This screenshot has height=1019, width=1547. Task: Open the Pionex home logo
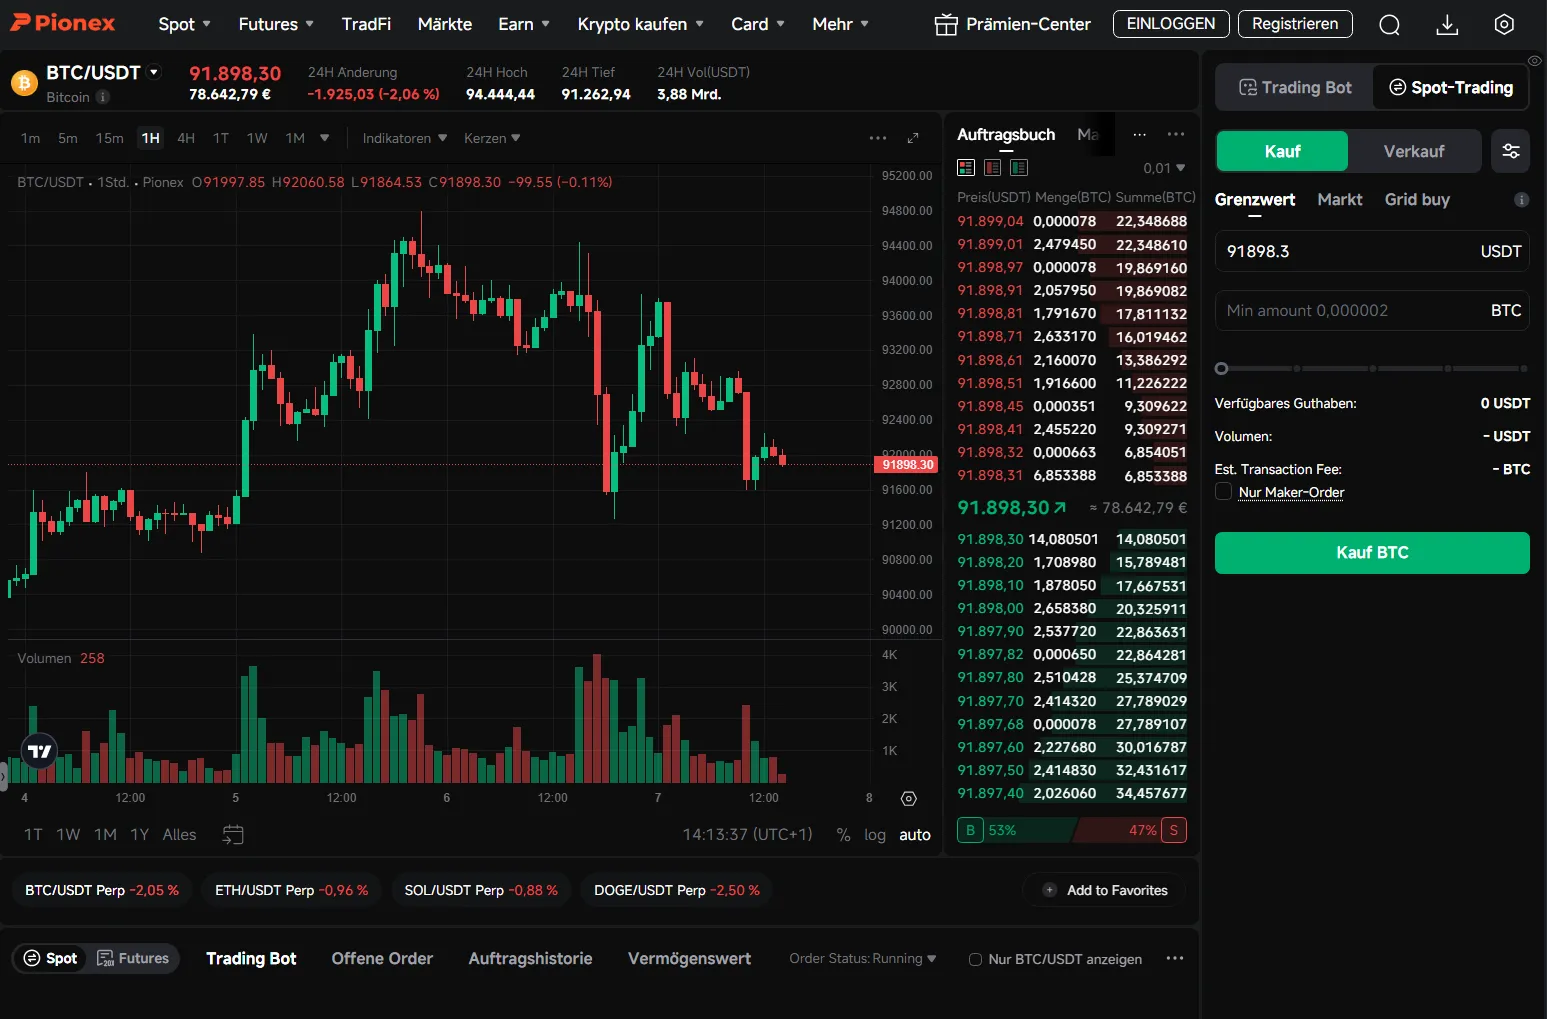coord(62,23)
